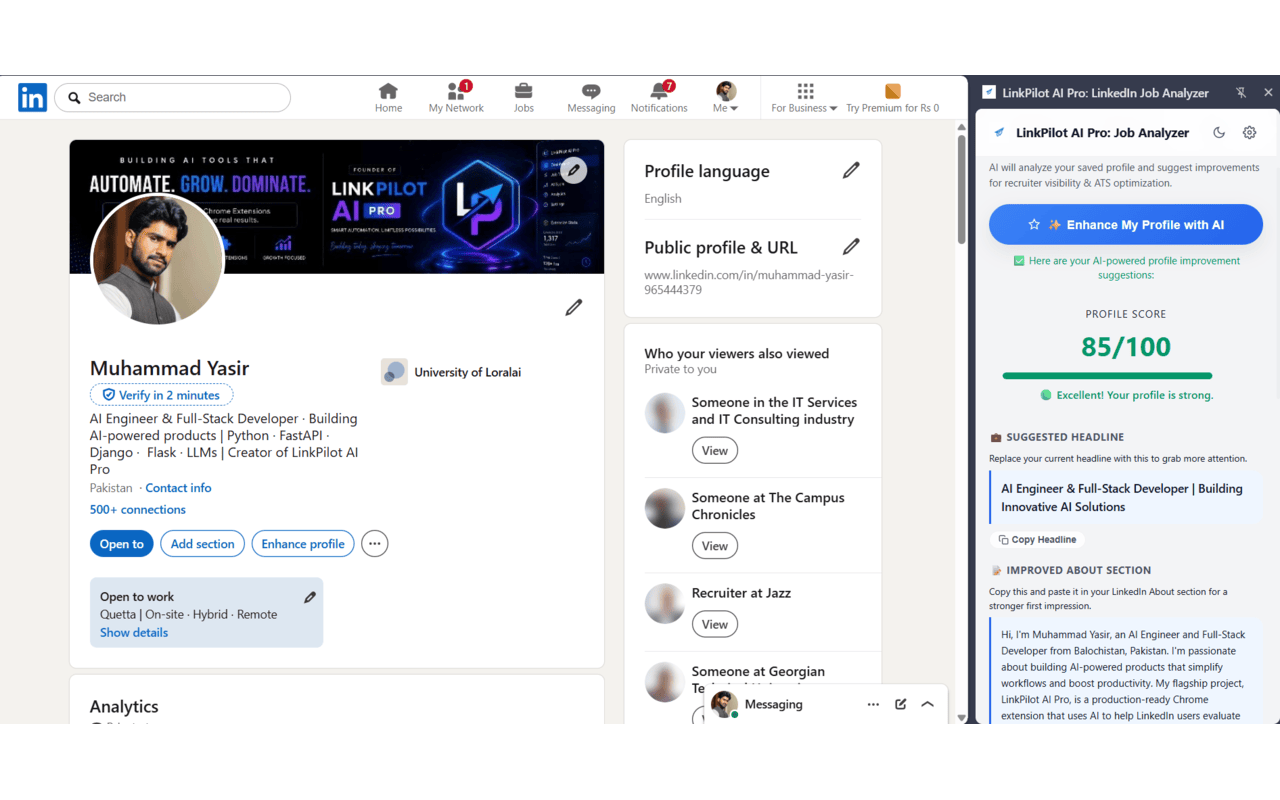1280x800 pixels.
Task: Click the Copy Headline button
Action: click(1037, 539)
